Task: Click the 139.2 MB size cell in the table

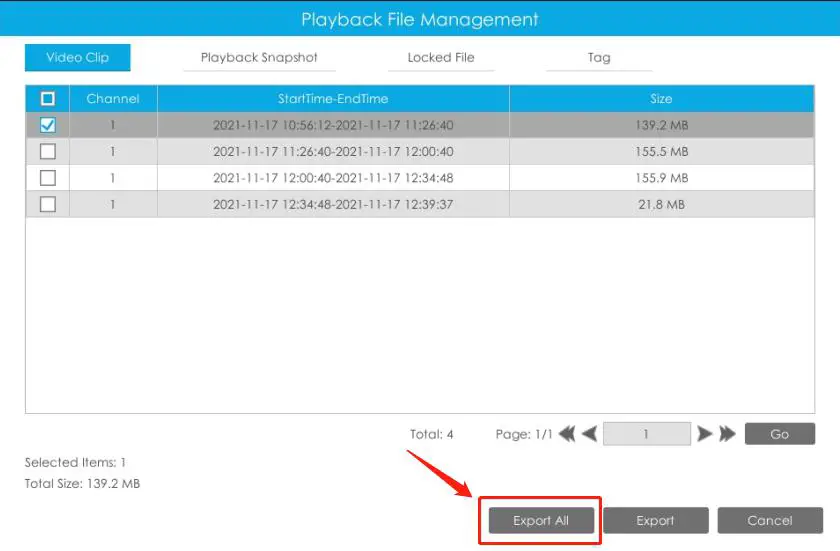Action: [662, 125]
